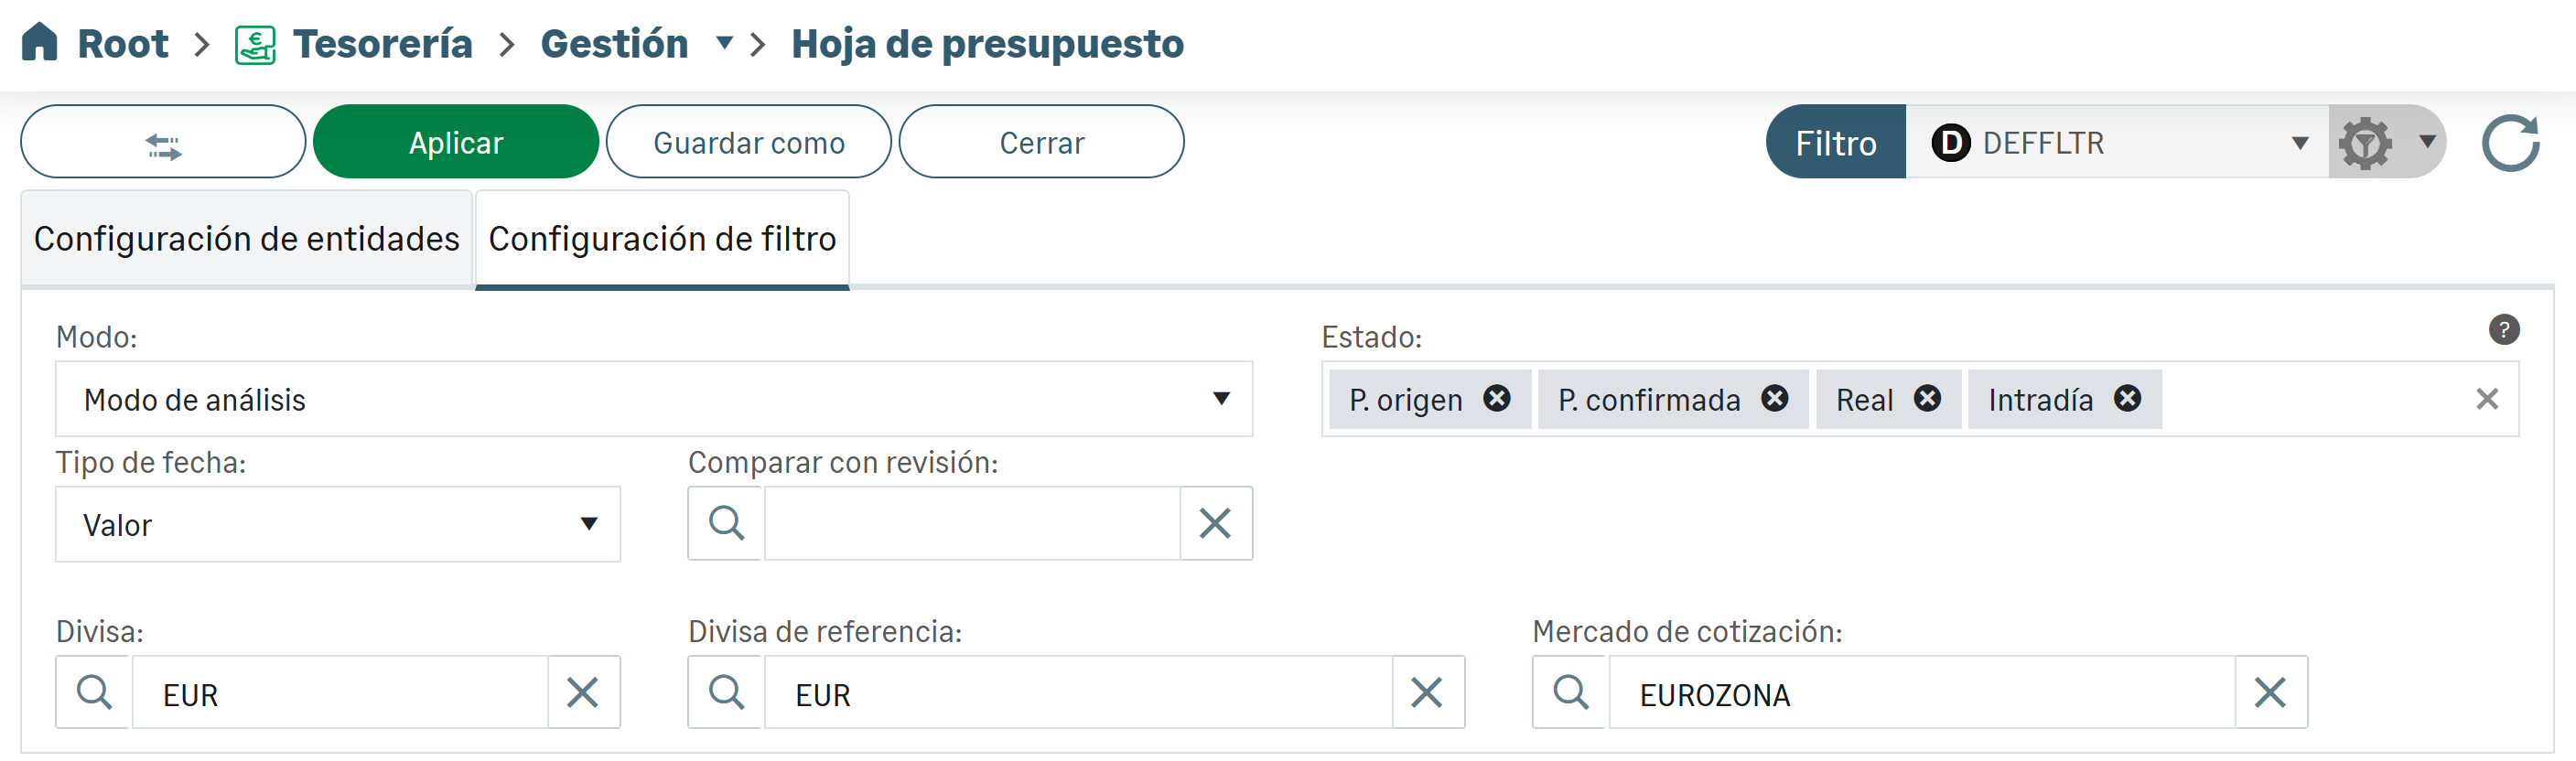
Task: Click the refresh circular arrow icon
Action: point(2510,143)
